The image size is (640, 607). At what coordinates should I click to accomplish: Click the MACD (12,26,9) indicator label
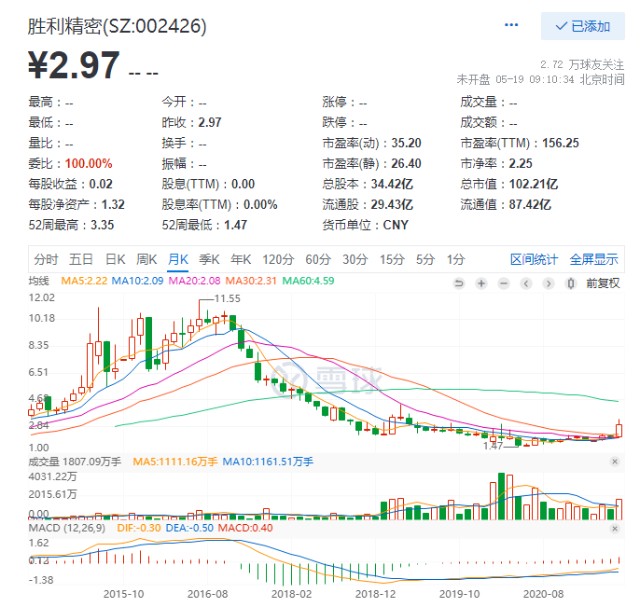point(67,528)
